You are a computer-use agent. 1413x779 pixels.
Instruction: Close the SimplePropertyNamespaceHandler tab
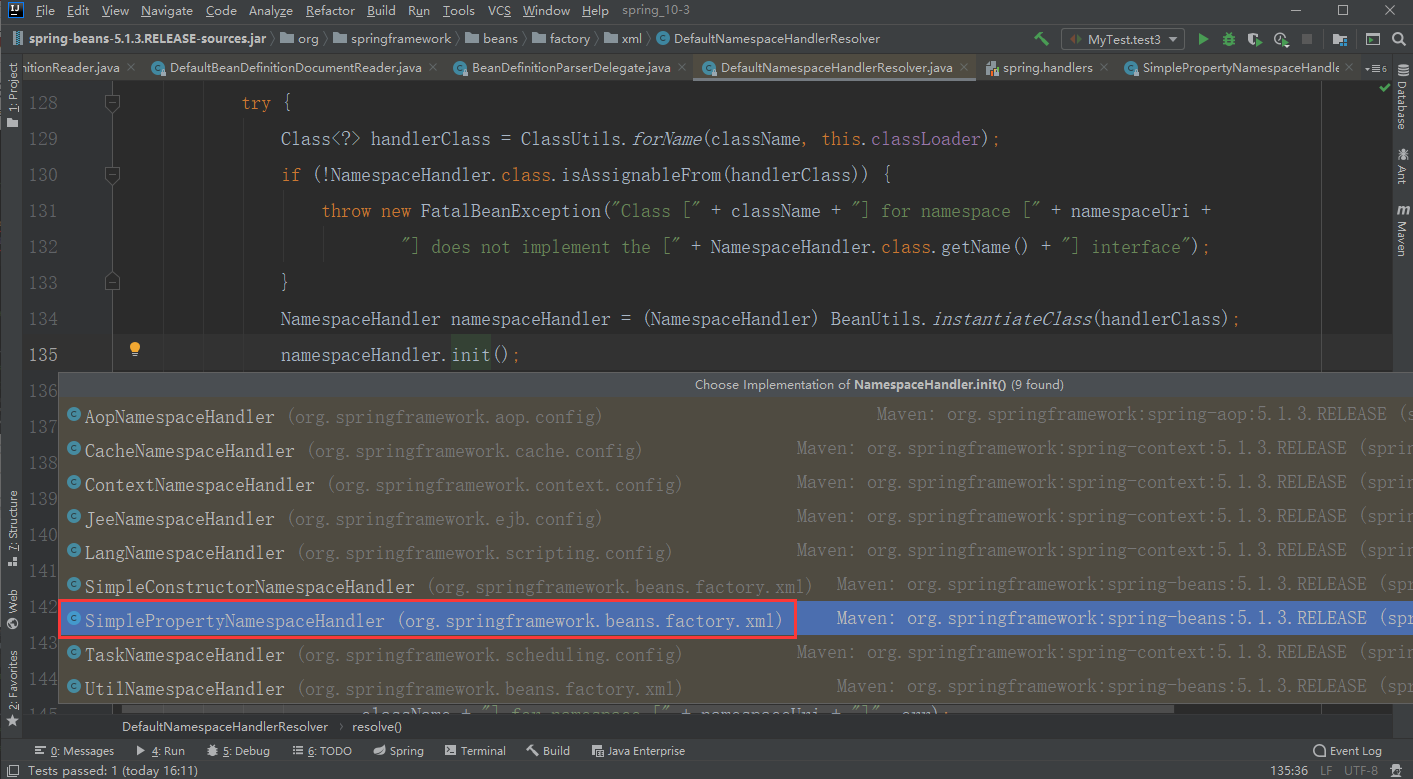[1351, 68]
